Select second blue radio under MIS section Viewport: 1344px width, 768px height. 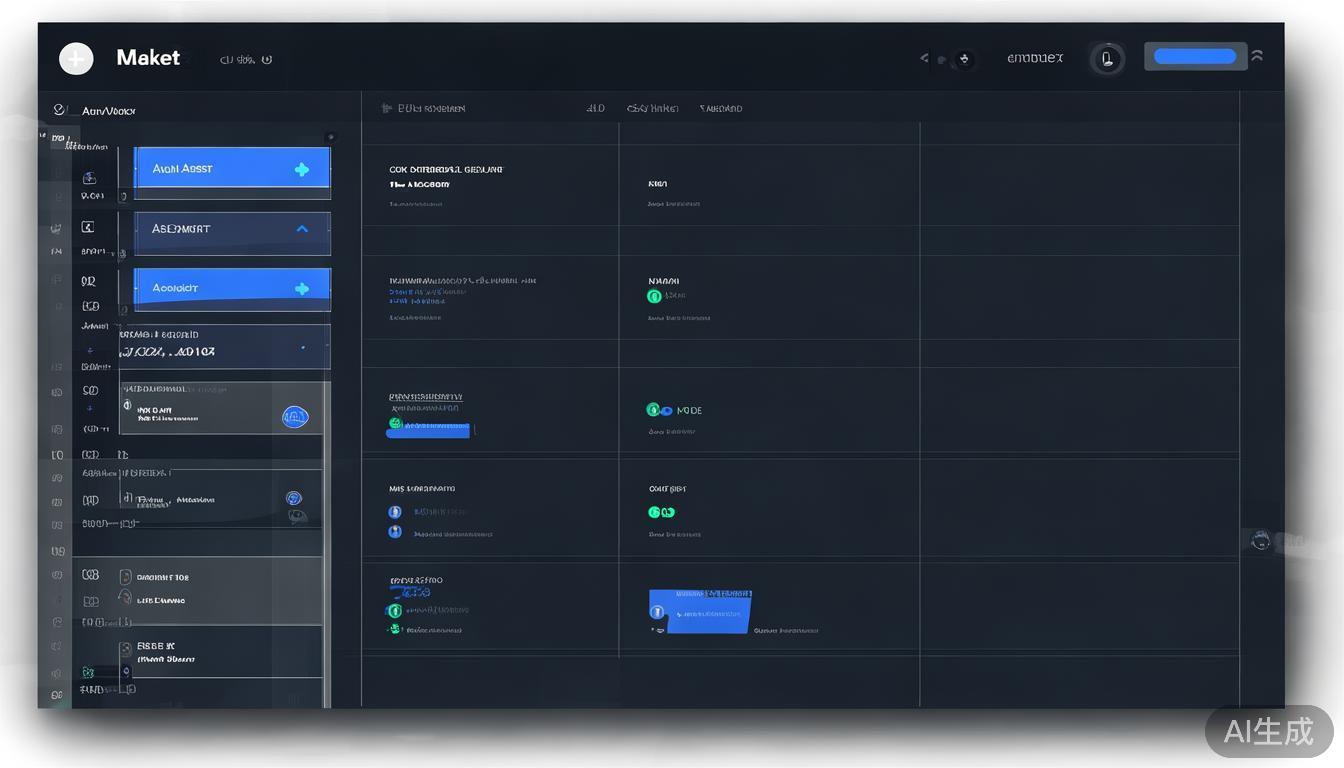395,532
